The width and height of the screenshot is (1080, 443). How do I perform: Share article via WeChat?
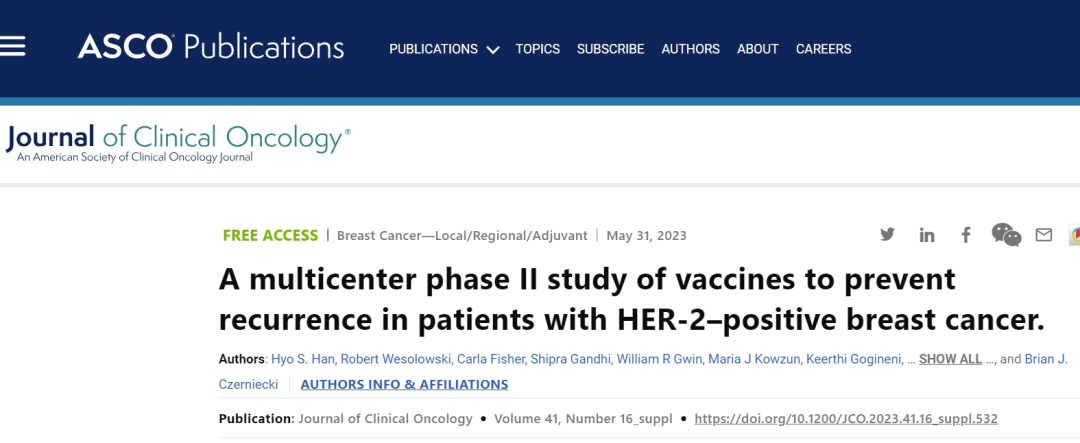pos(1006,234)
